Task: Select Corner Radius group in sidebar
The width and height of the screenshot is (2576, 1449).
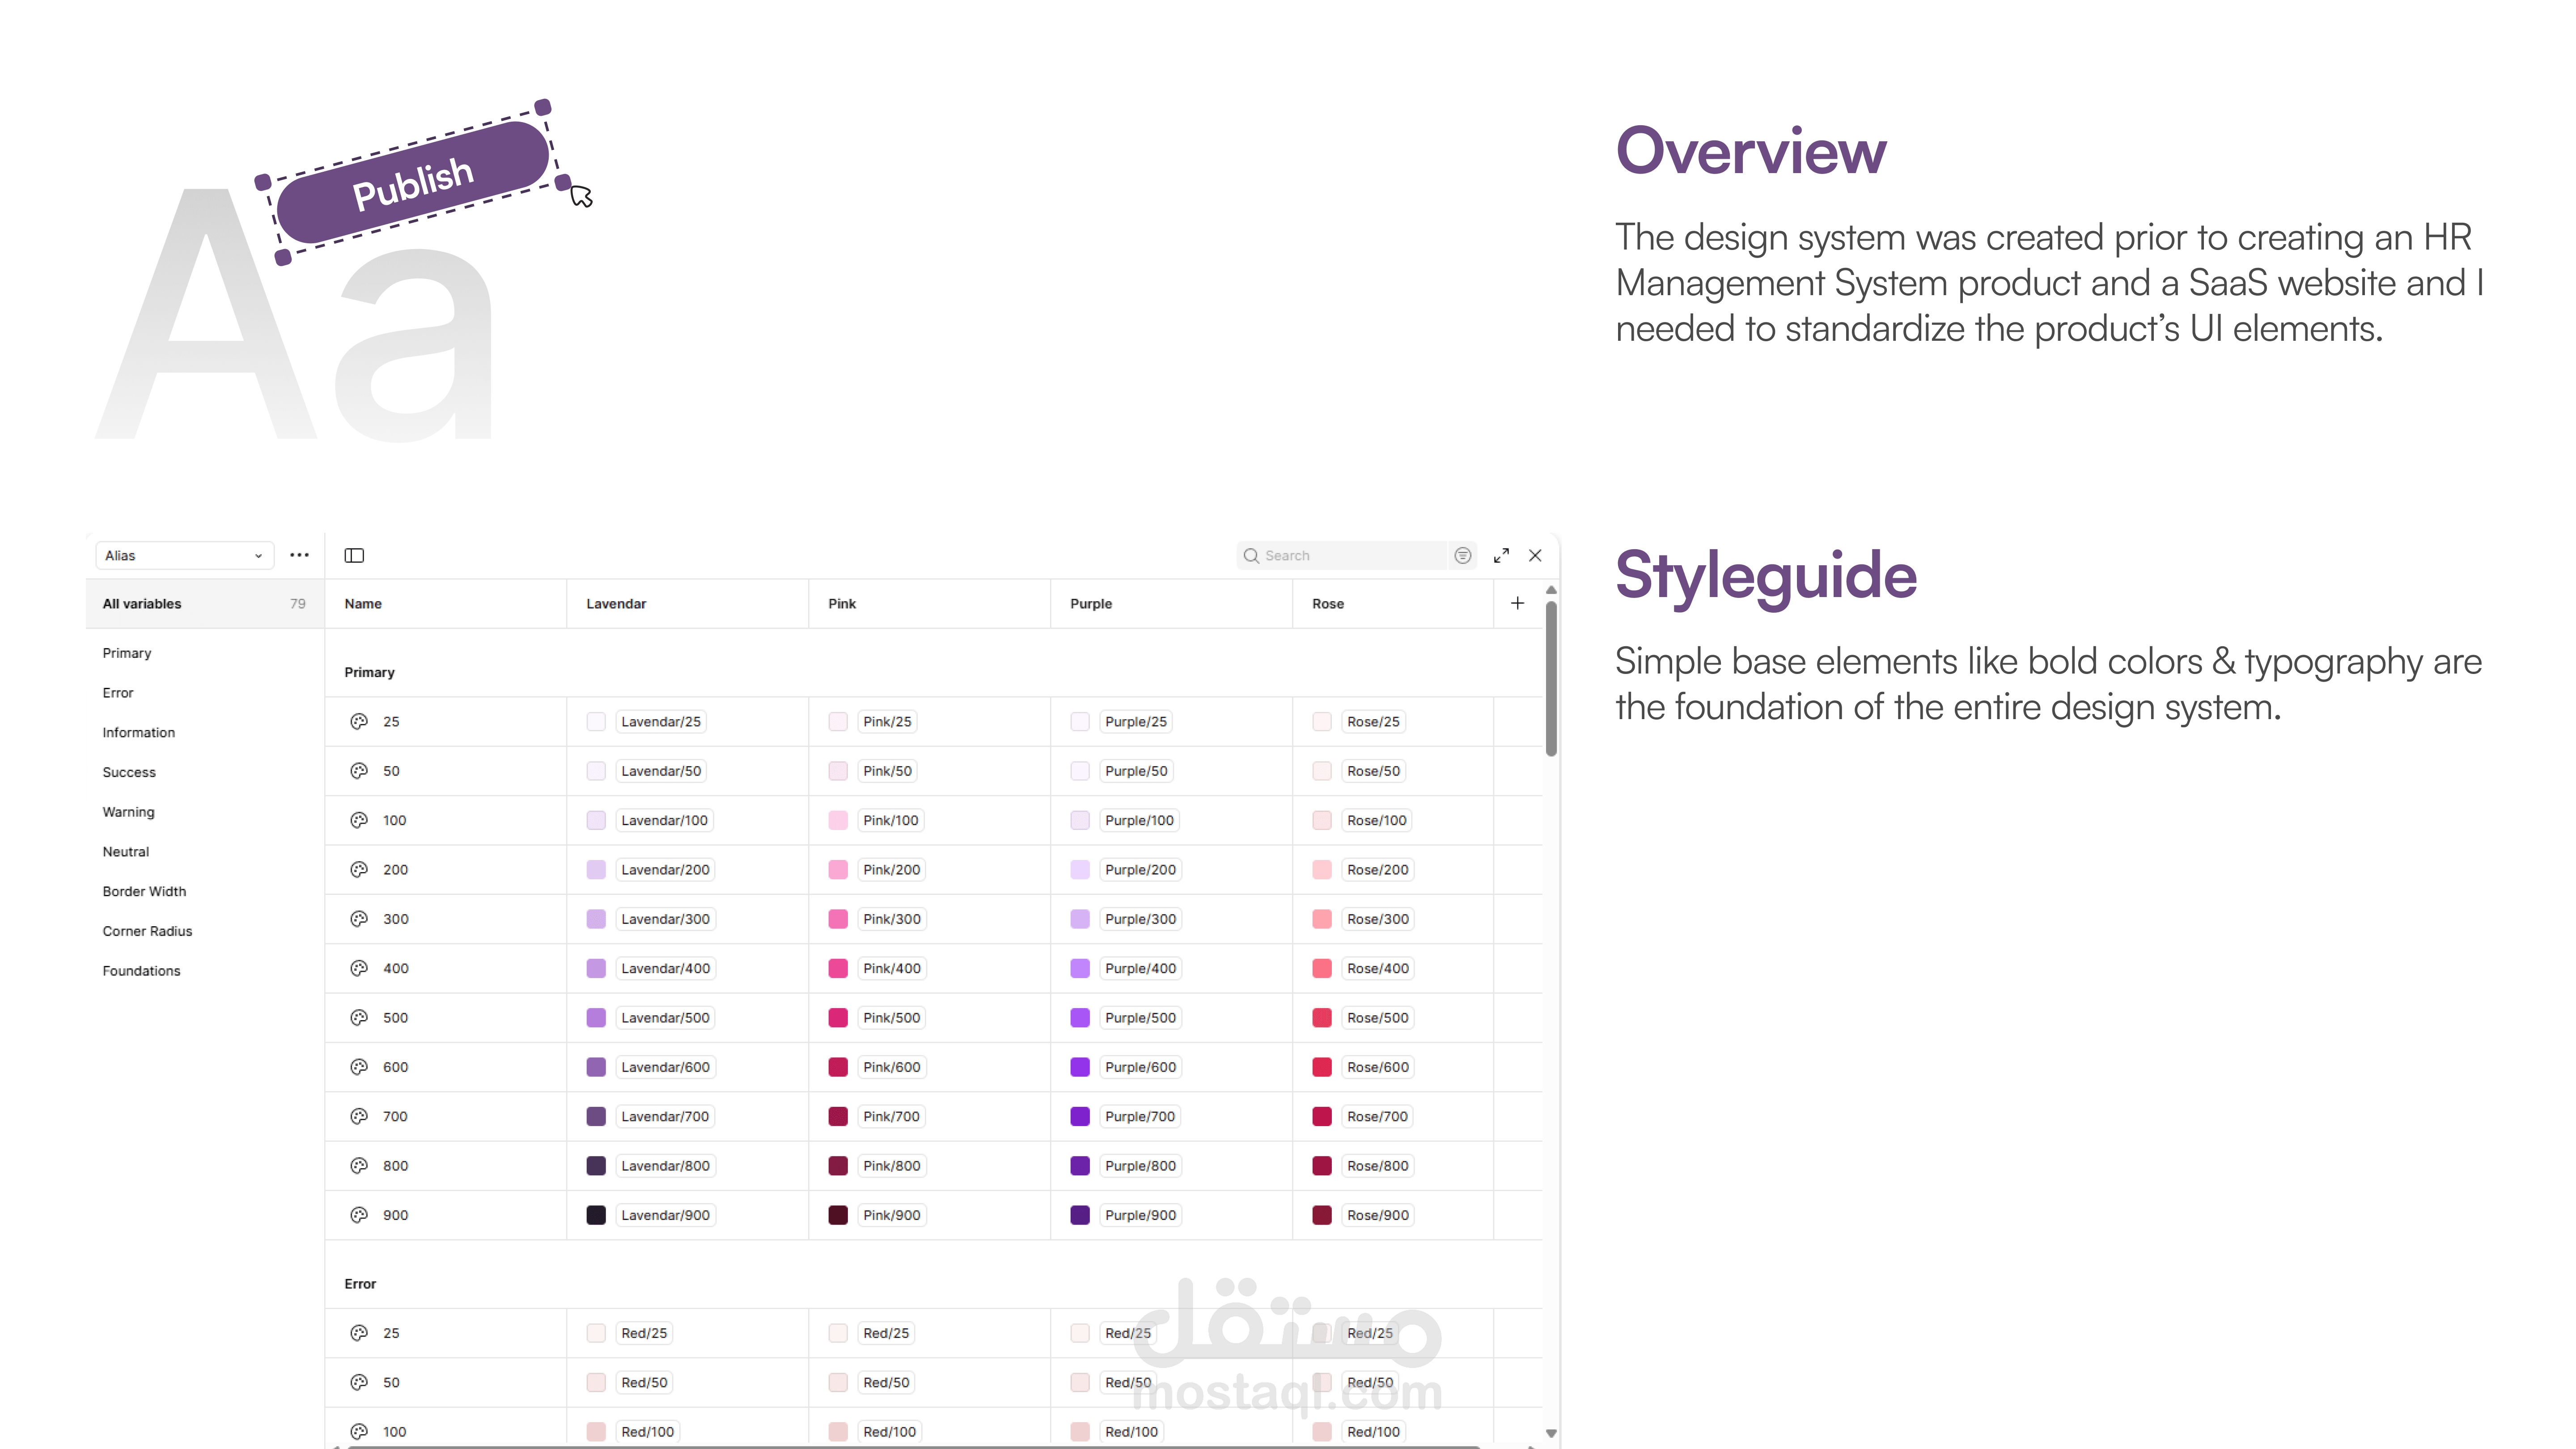Action: click(147, 931)
